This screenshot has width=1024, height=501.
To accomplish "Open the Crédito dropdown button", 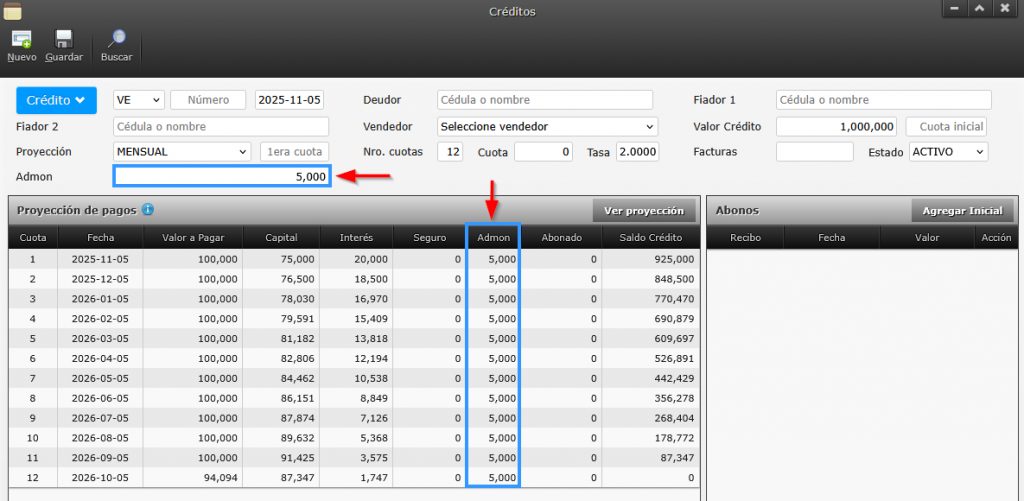I will pyautogui.click(x=56, y=100).
